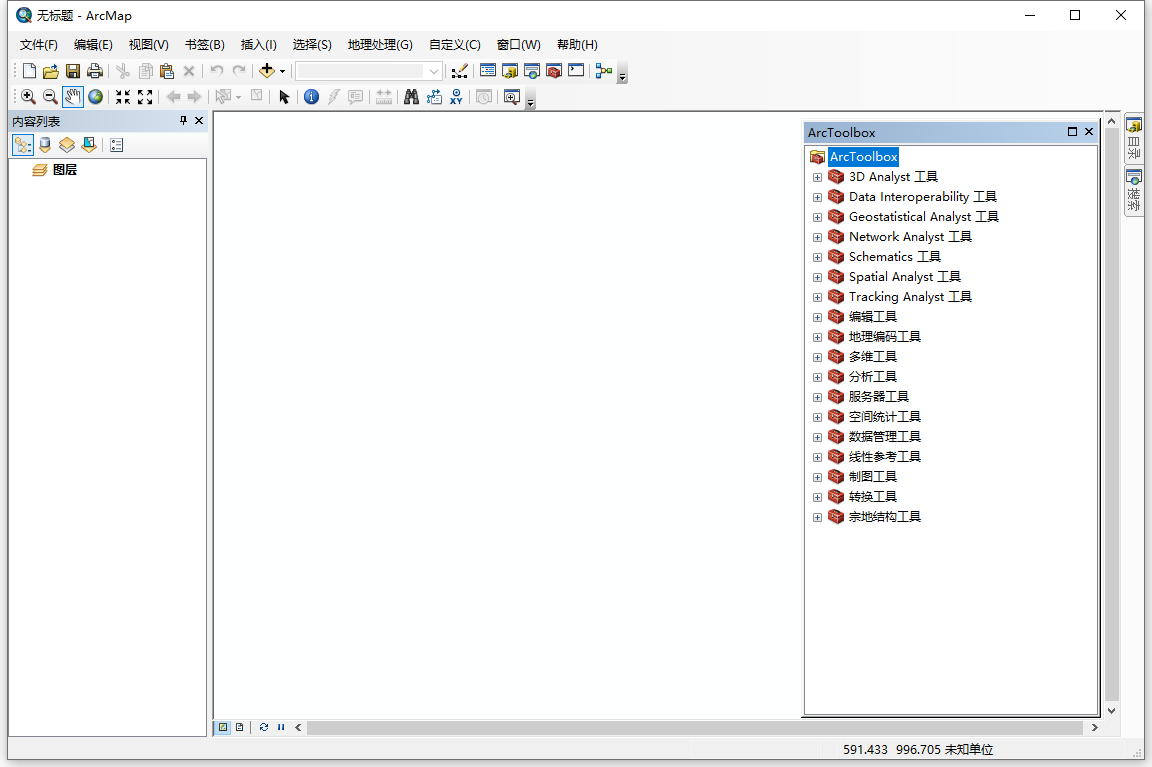Select the 图层 data frame
This screenshot has width=1152, height=767.
coord(65,170)
